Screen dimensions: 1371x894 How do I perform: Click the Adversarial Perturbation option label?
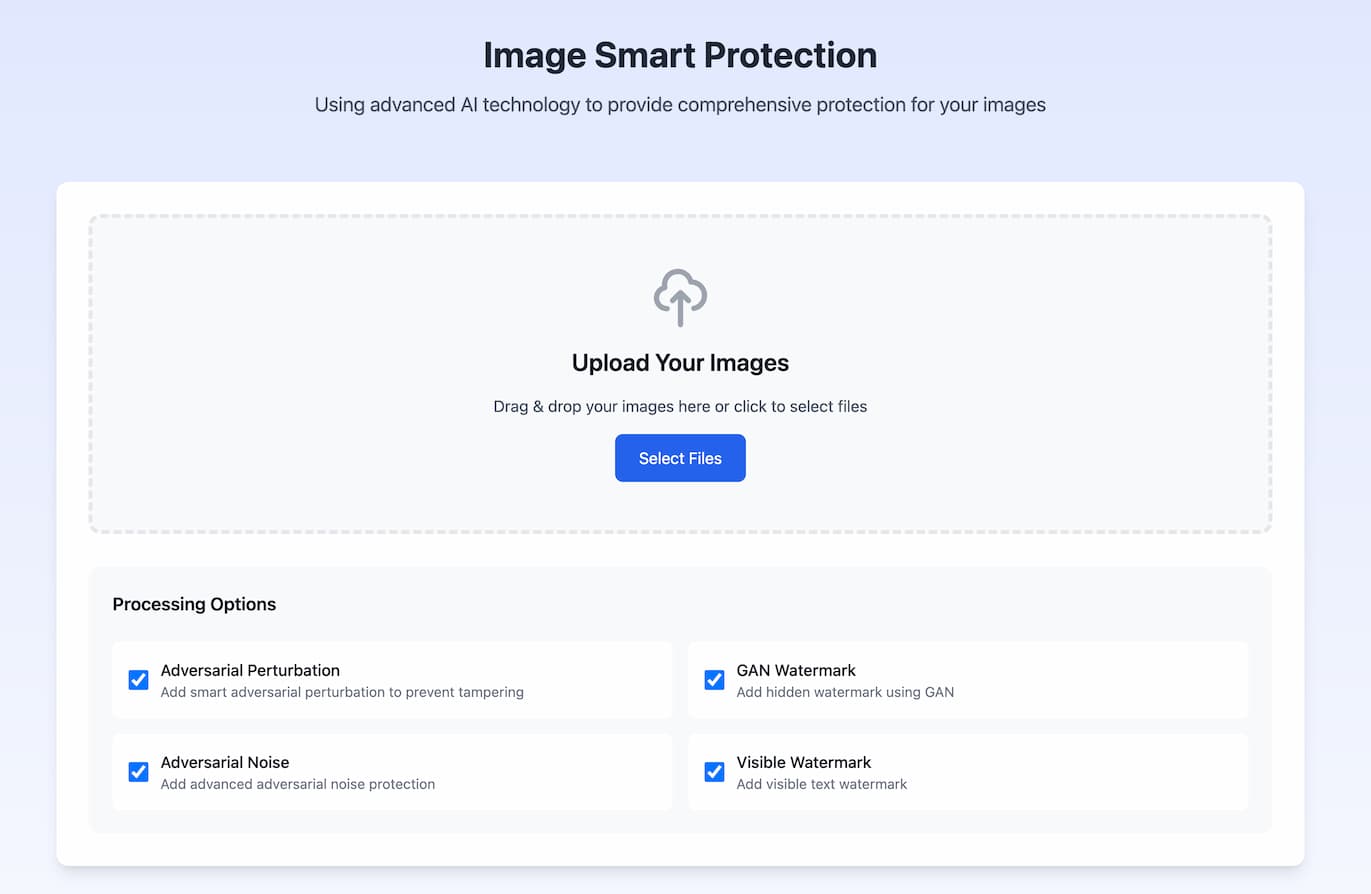[x=250, y=670]
